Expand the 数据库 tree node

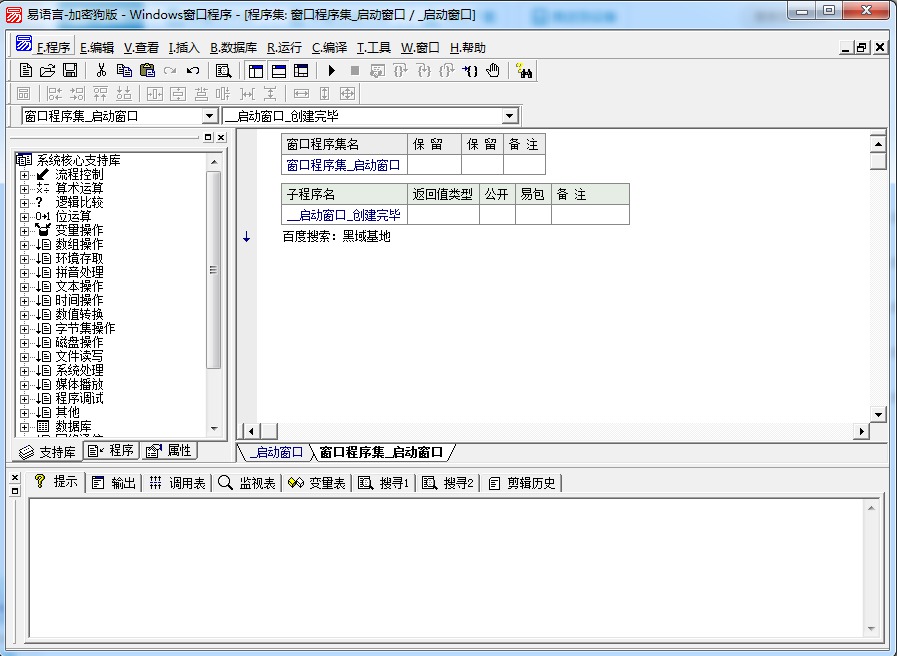point(25,427)
